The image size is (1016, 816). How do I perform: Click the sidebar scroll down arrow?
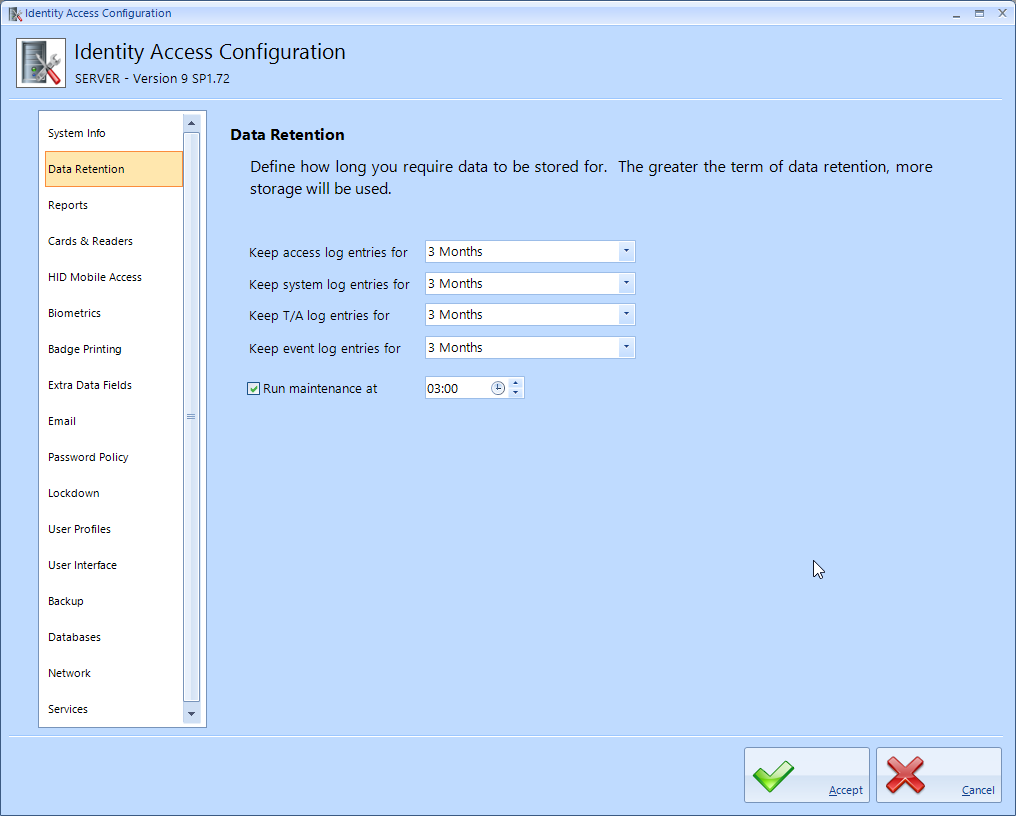coord(191,714)
